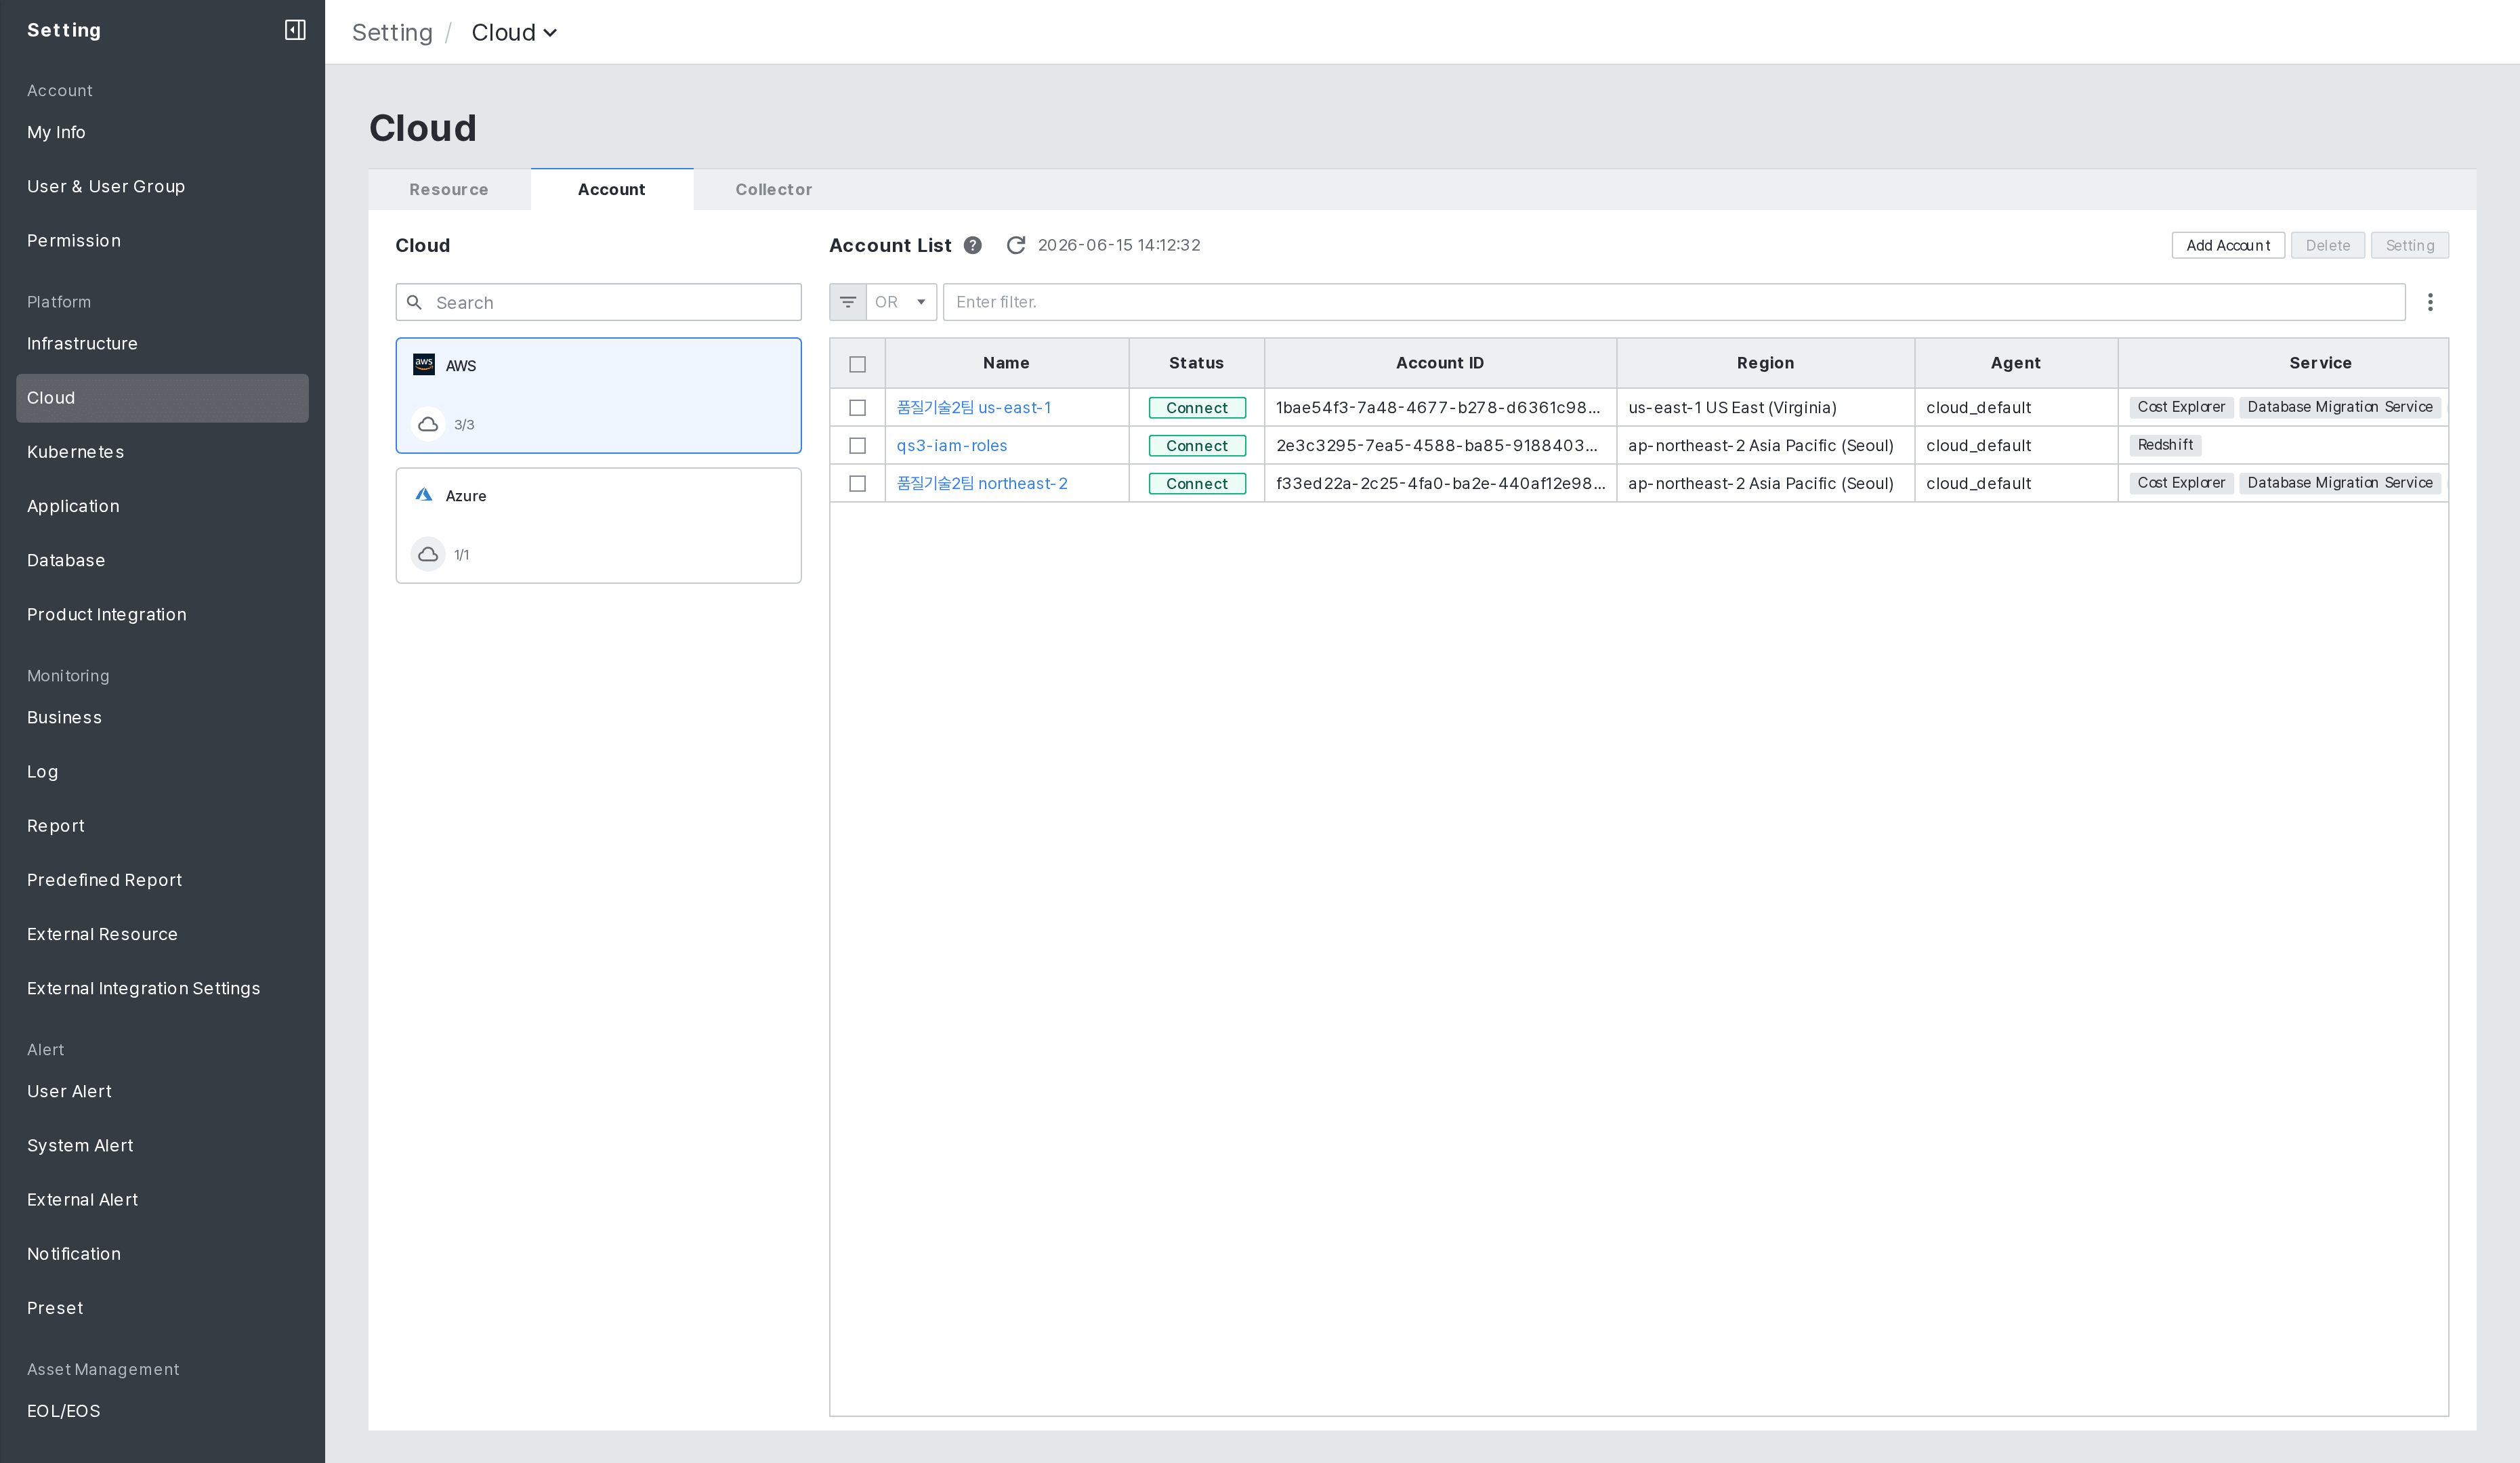This screenshot has width=2520, height=1463.
Task: Open 품질기술2팀 northeast-2 account link
Action: 982,484
